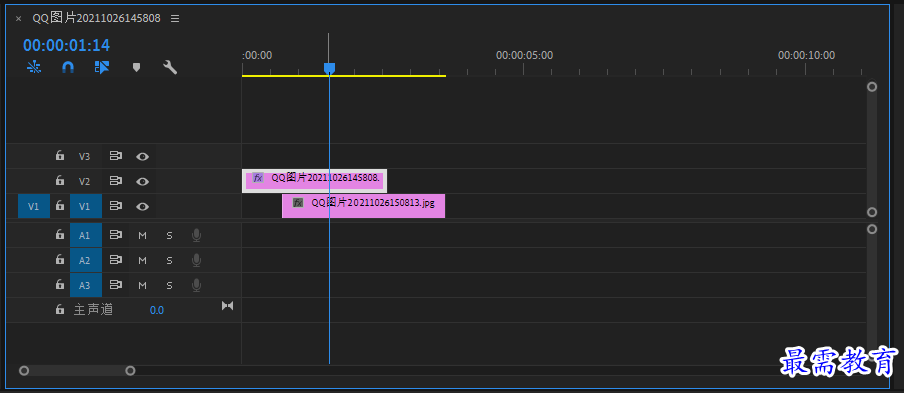
Task: Enable voice-over record on A1
Action: [x=197, y=235]
